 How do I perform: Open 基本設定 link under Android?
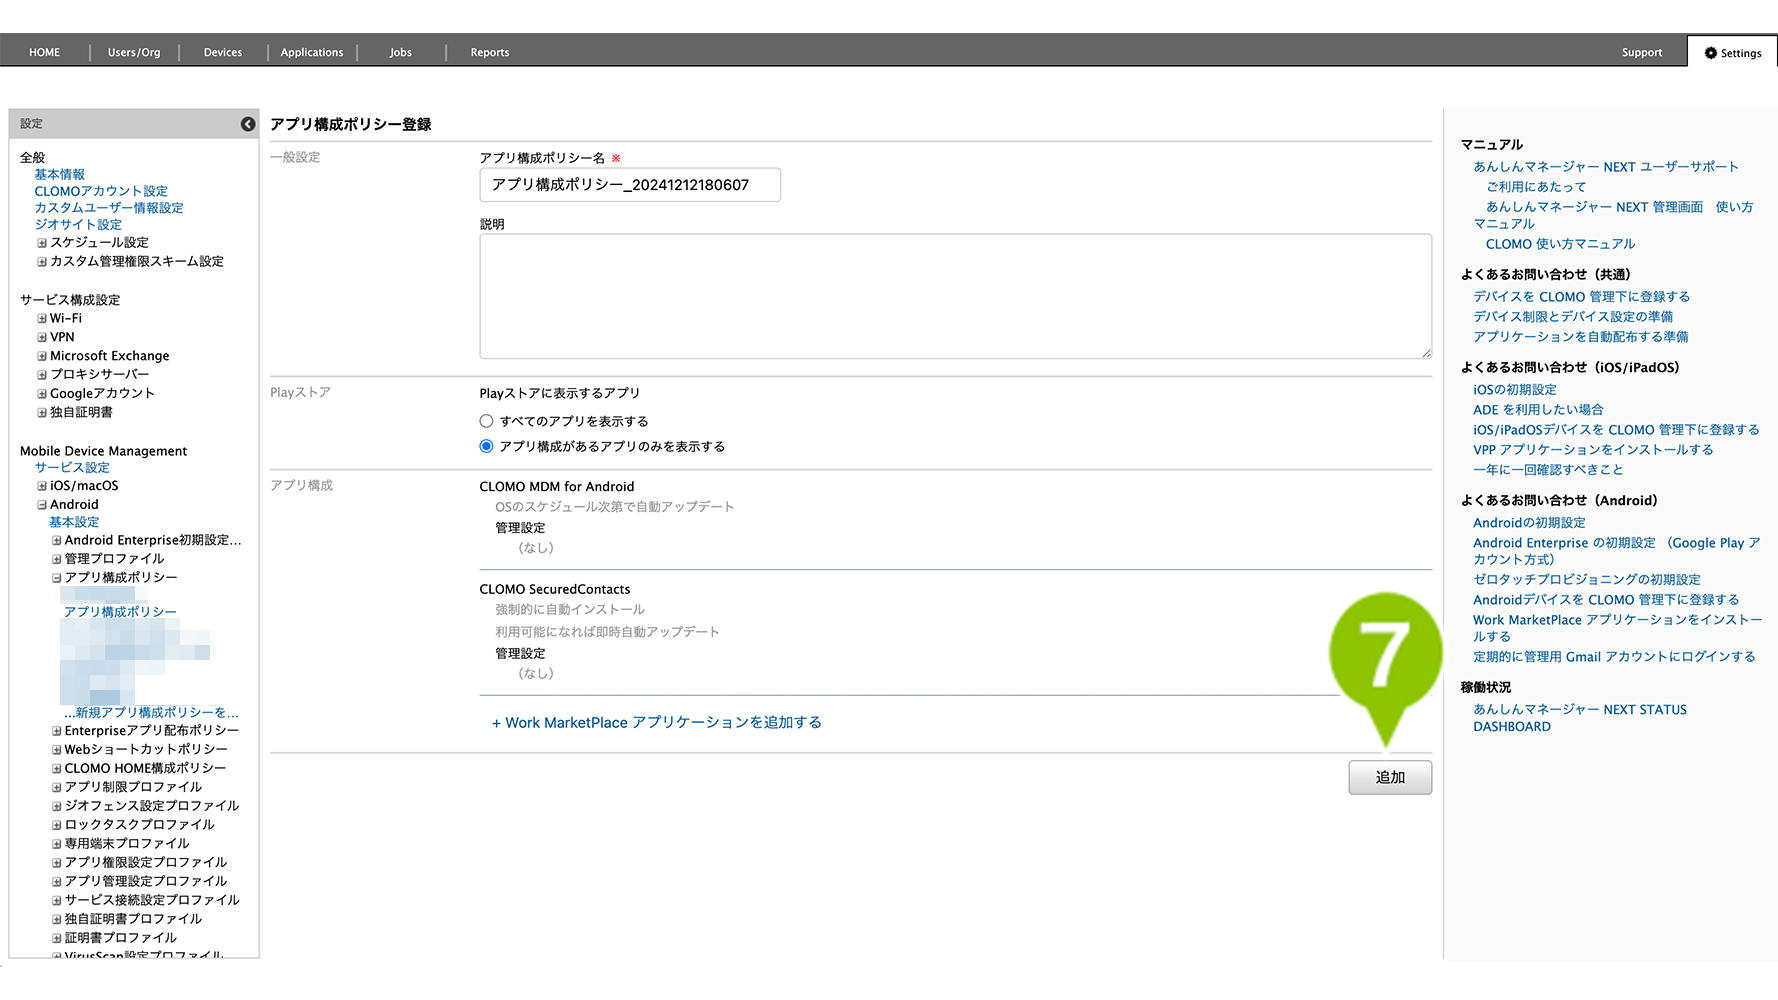[74, 522]
